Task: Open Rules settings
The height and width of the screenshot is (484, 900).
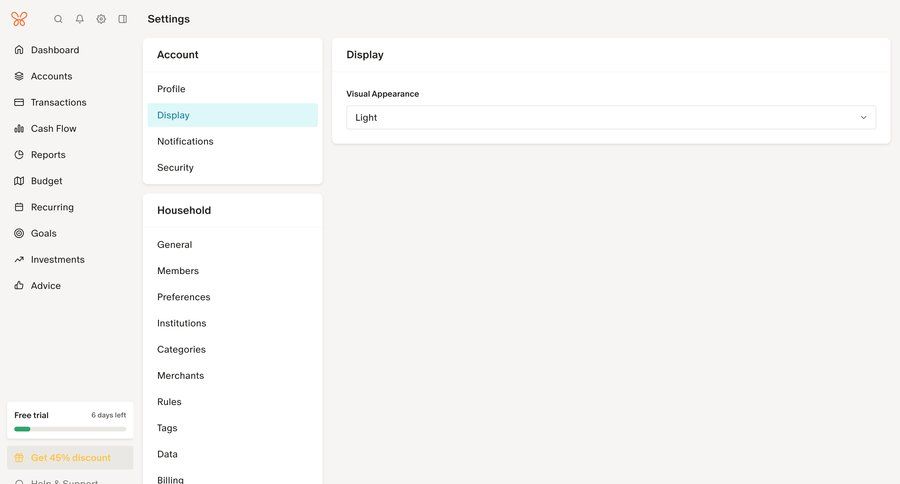Action: pos(232,402)
